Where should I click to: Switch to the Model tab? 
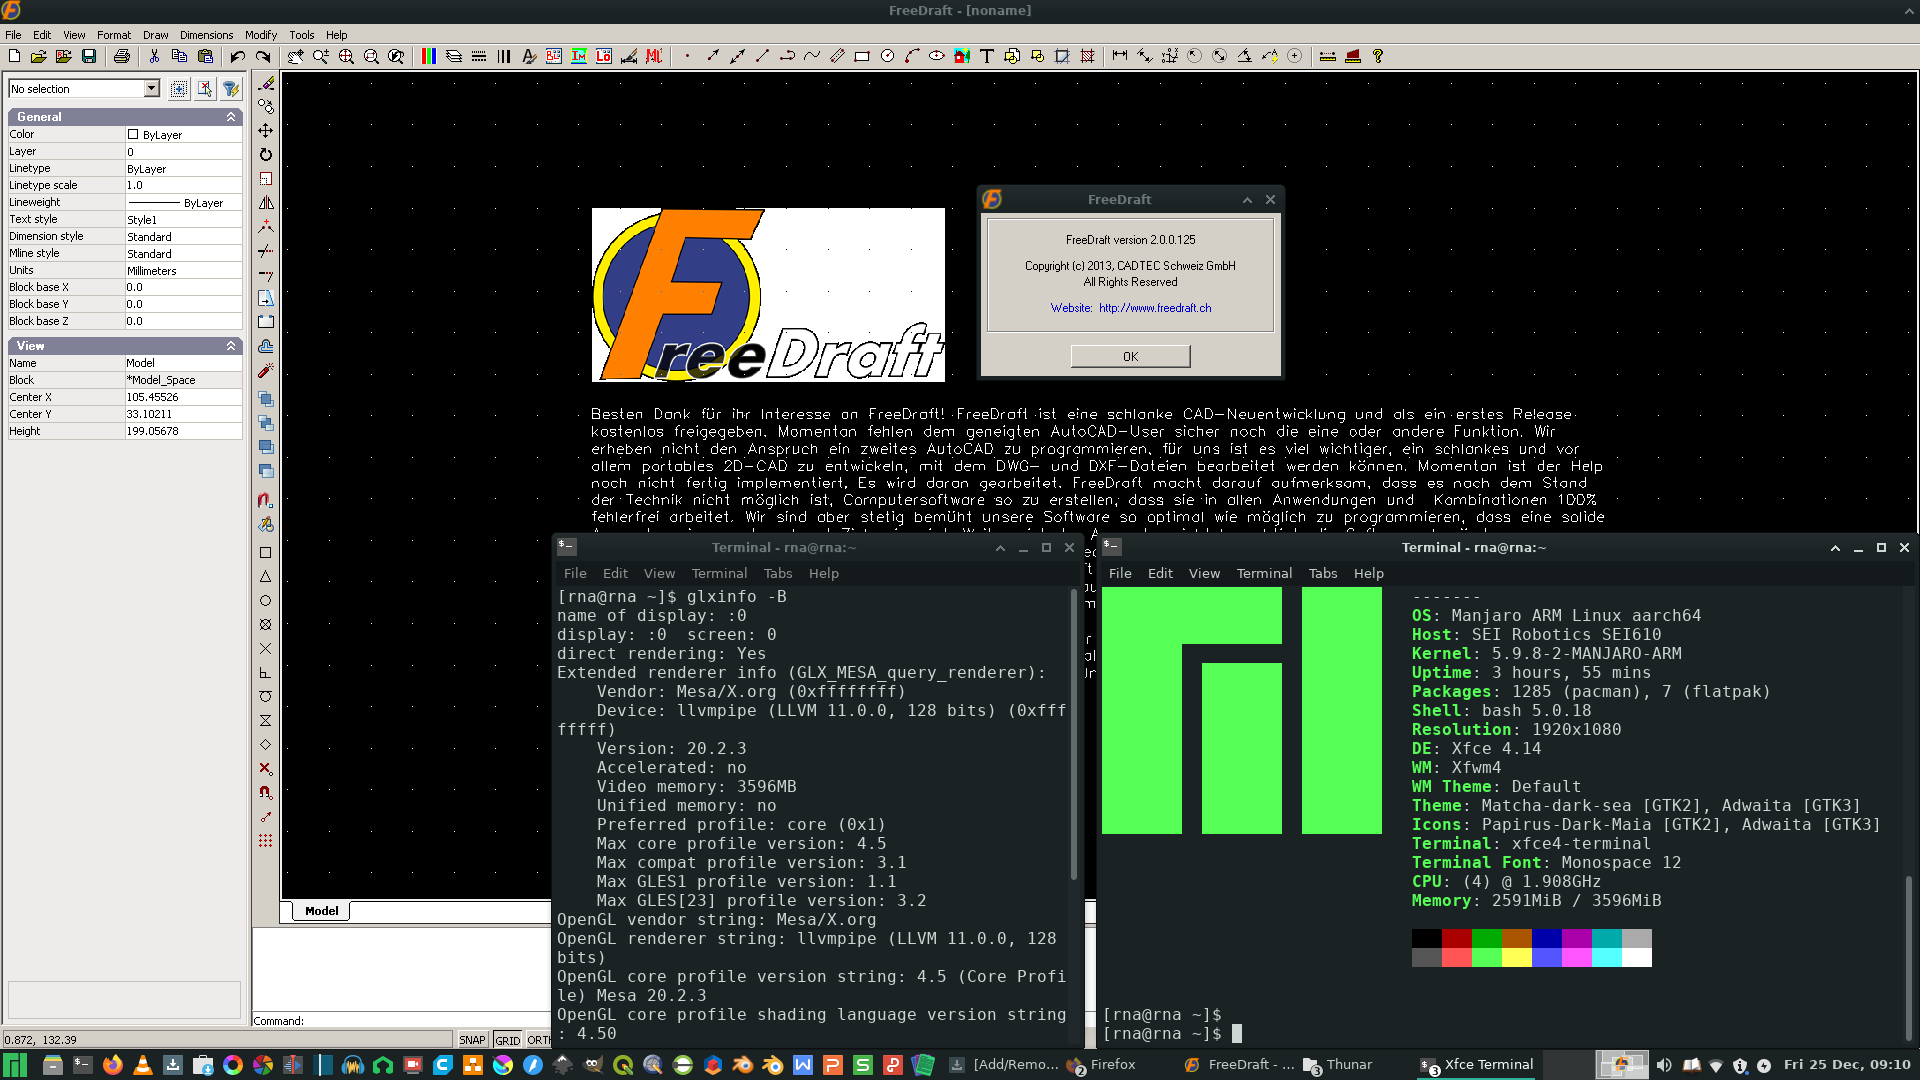pyautogui.click(x=321, y=911)
